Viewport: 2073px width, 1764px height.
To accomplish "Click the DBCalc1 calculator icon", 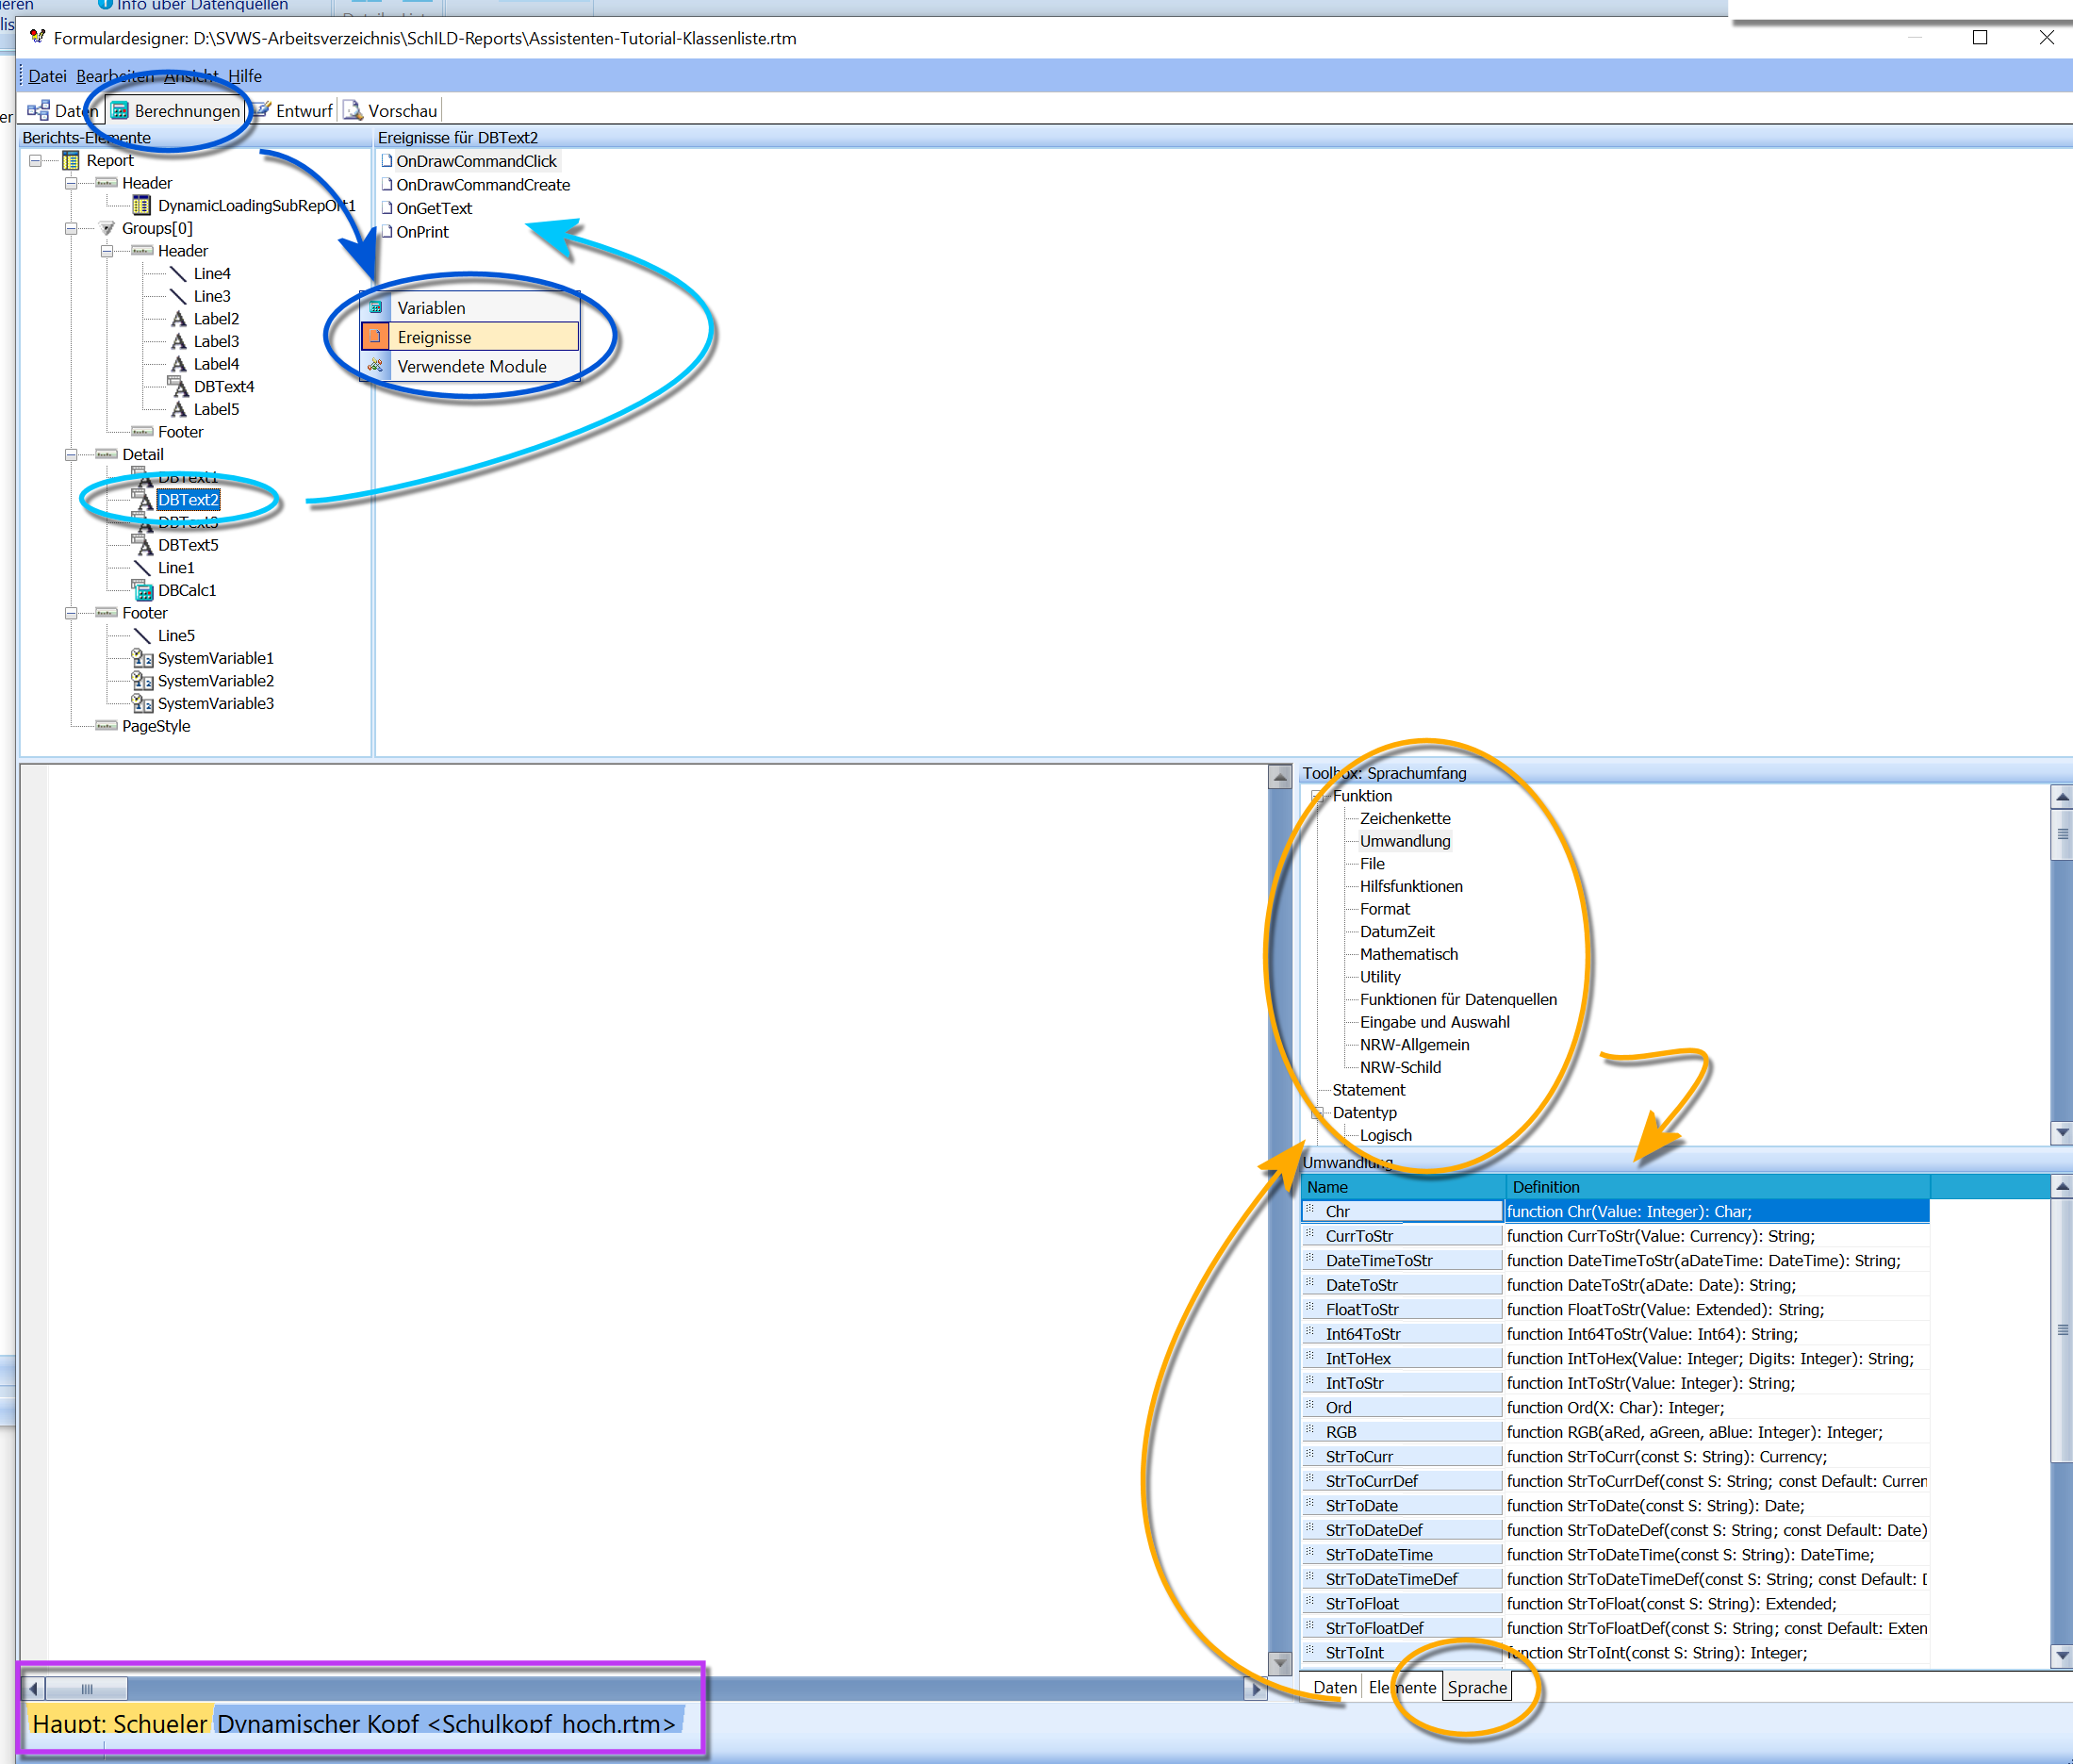I will (x=144, y=590).
